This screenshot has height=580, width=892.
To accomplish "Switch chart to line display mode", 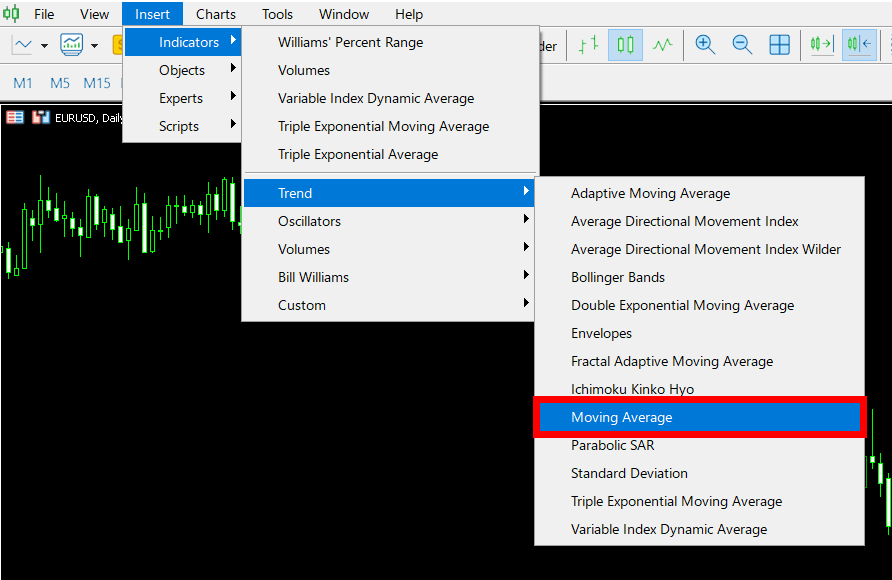I will (x=661, y=44).
